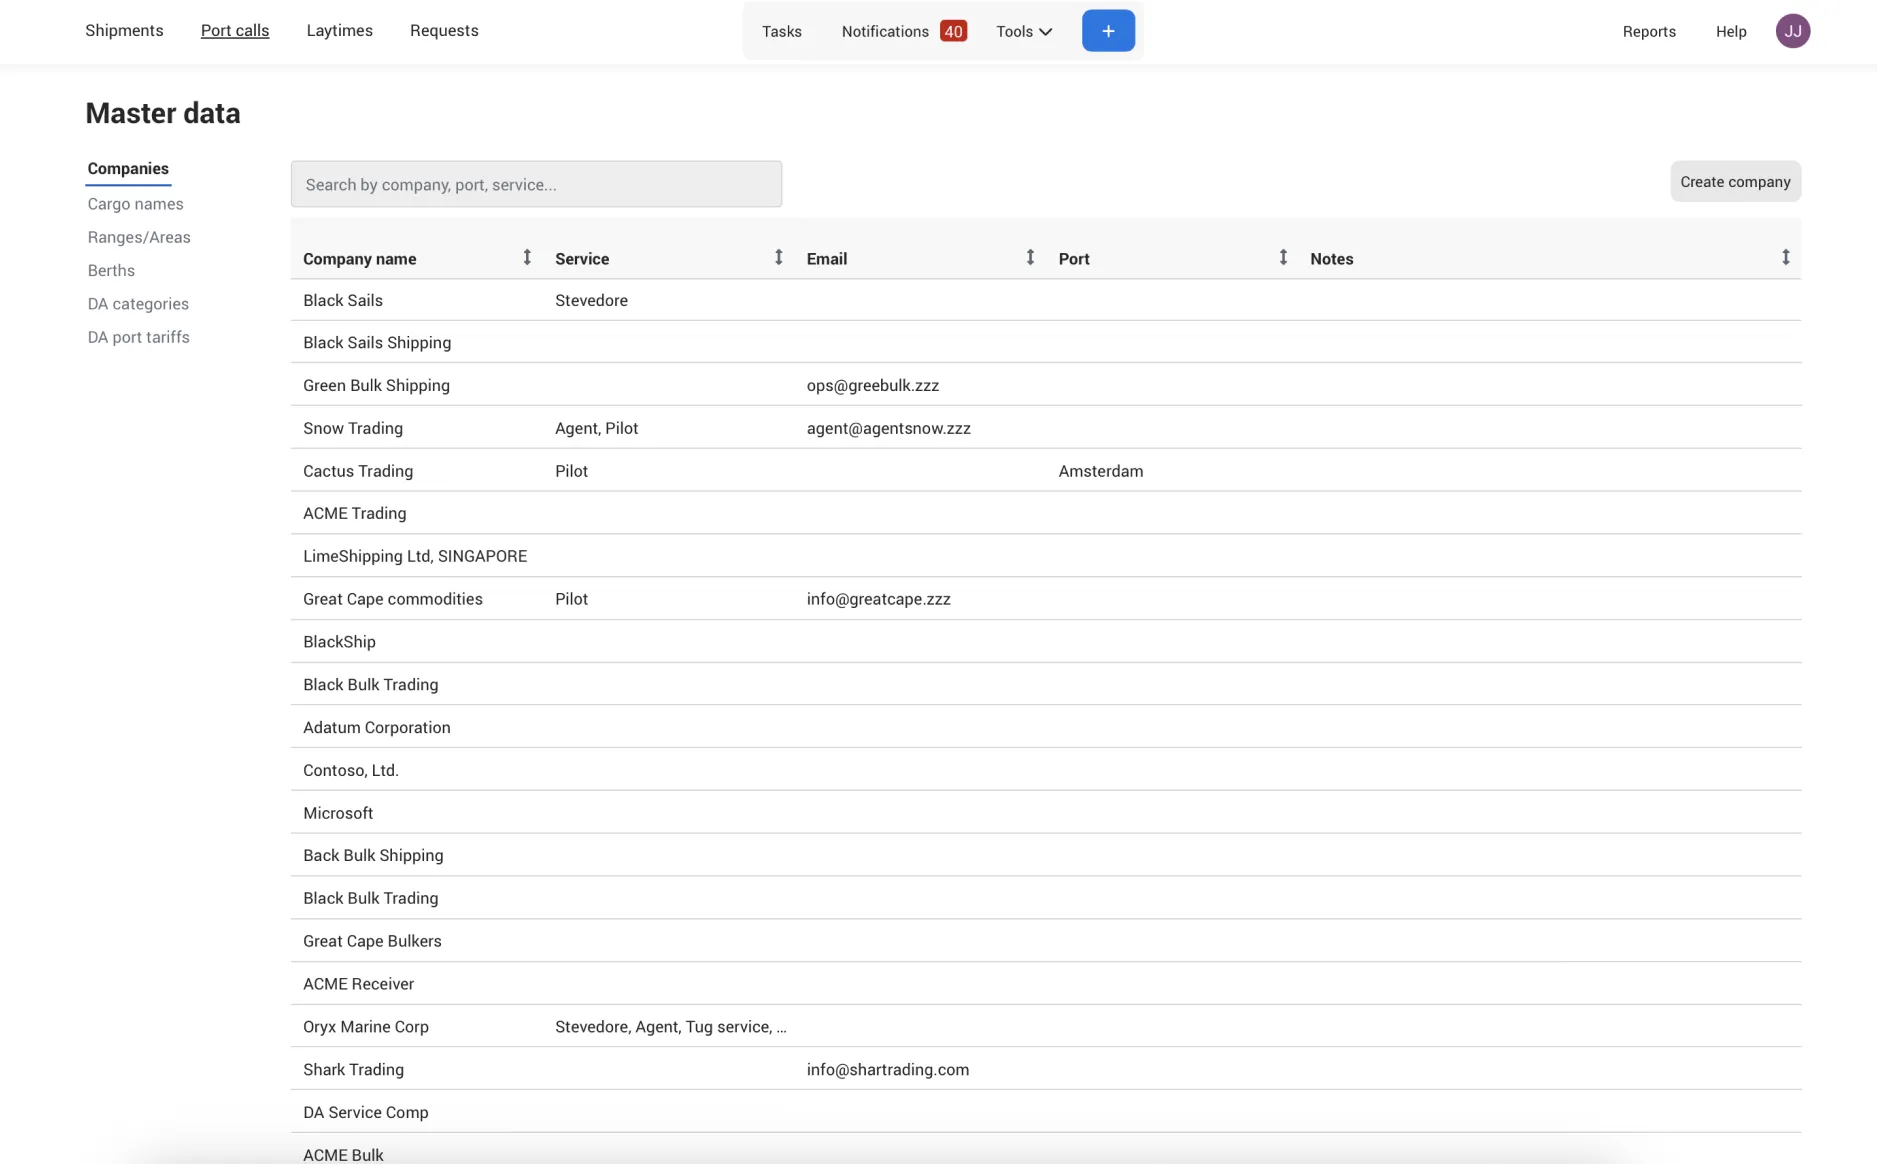The width and height of the screenshot is (1877, 1164).
Task: Sort table by Company name column arrows
Action: [x=527, y=258]
